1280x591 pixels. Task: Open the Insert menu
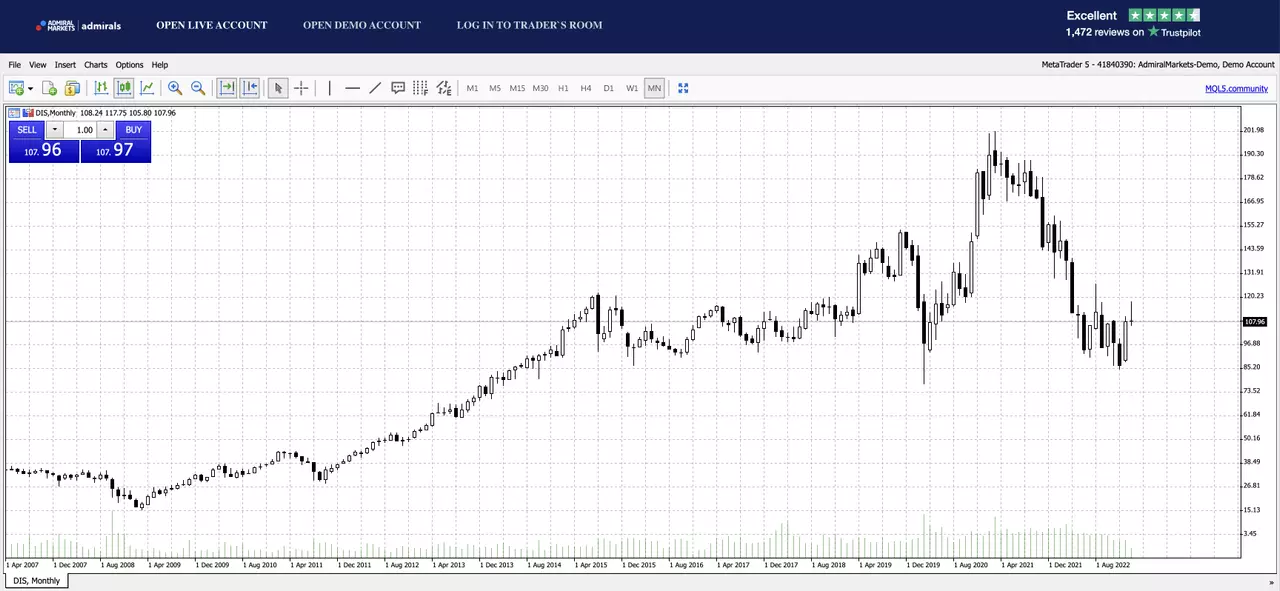click(65, 65)
